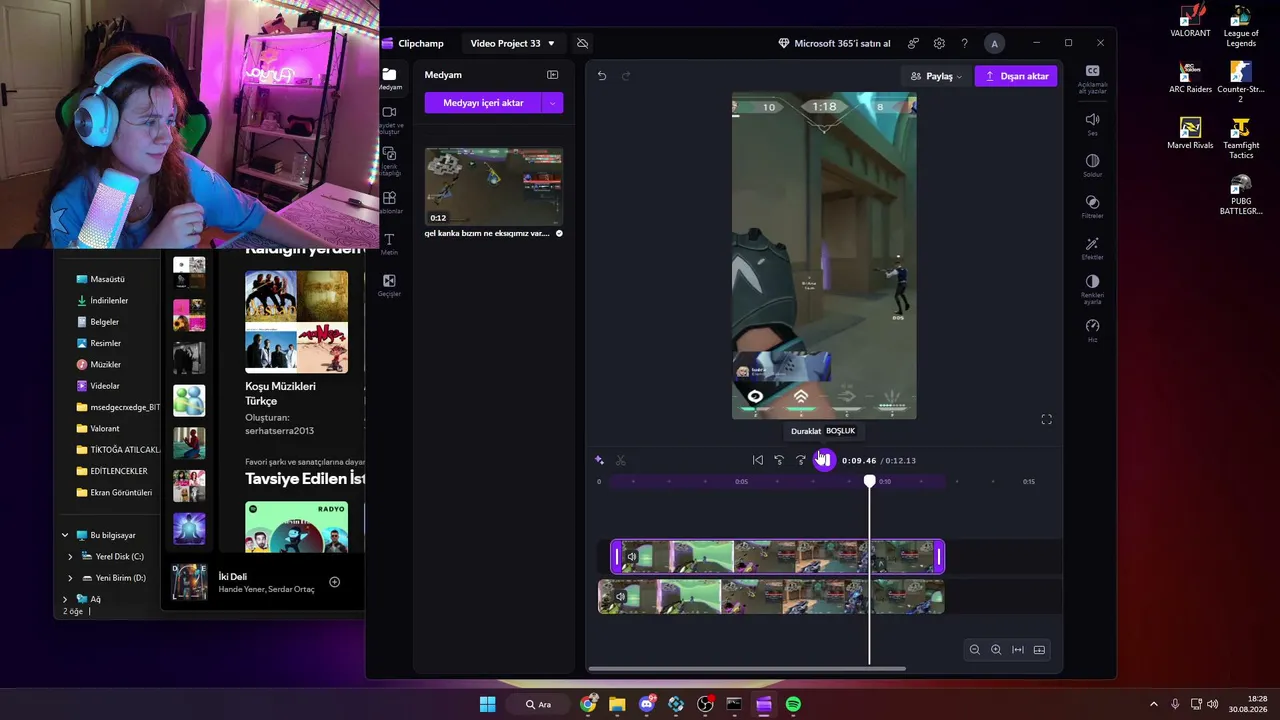Screen dimensions: 1280x720
Task: Open Clipchamp settings gear
Action: 939,44
